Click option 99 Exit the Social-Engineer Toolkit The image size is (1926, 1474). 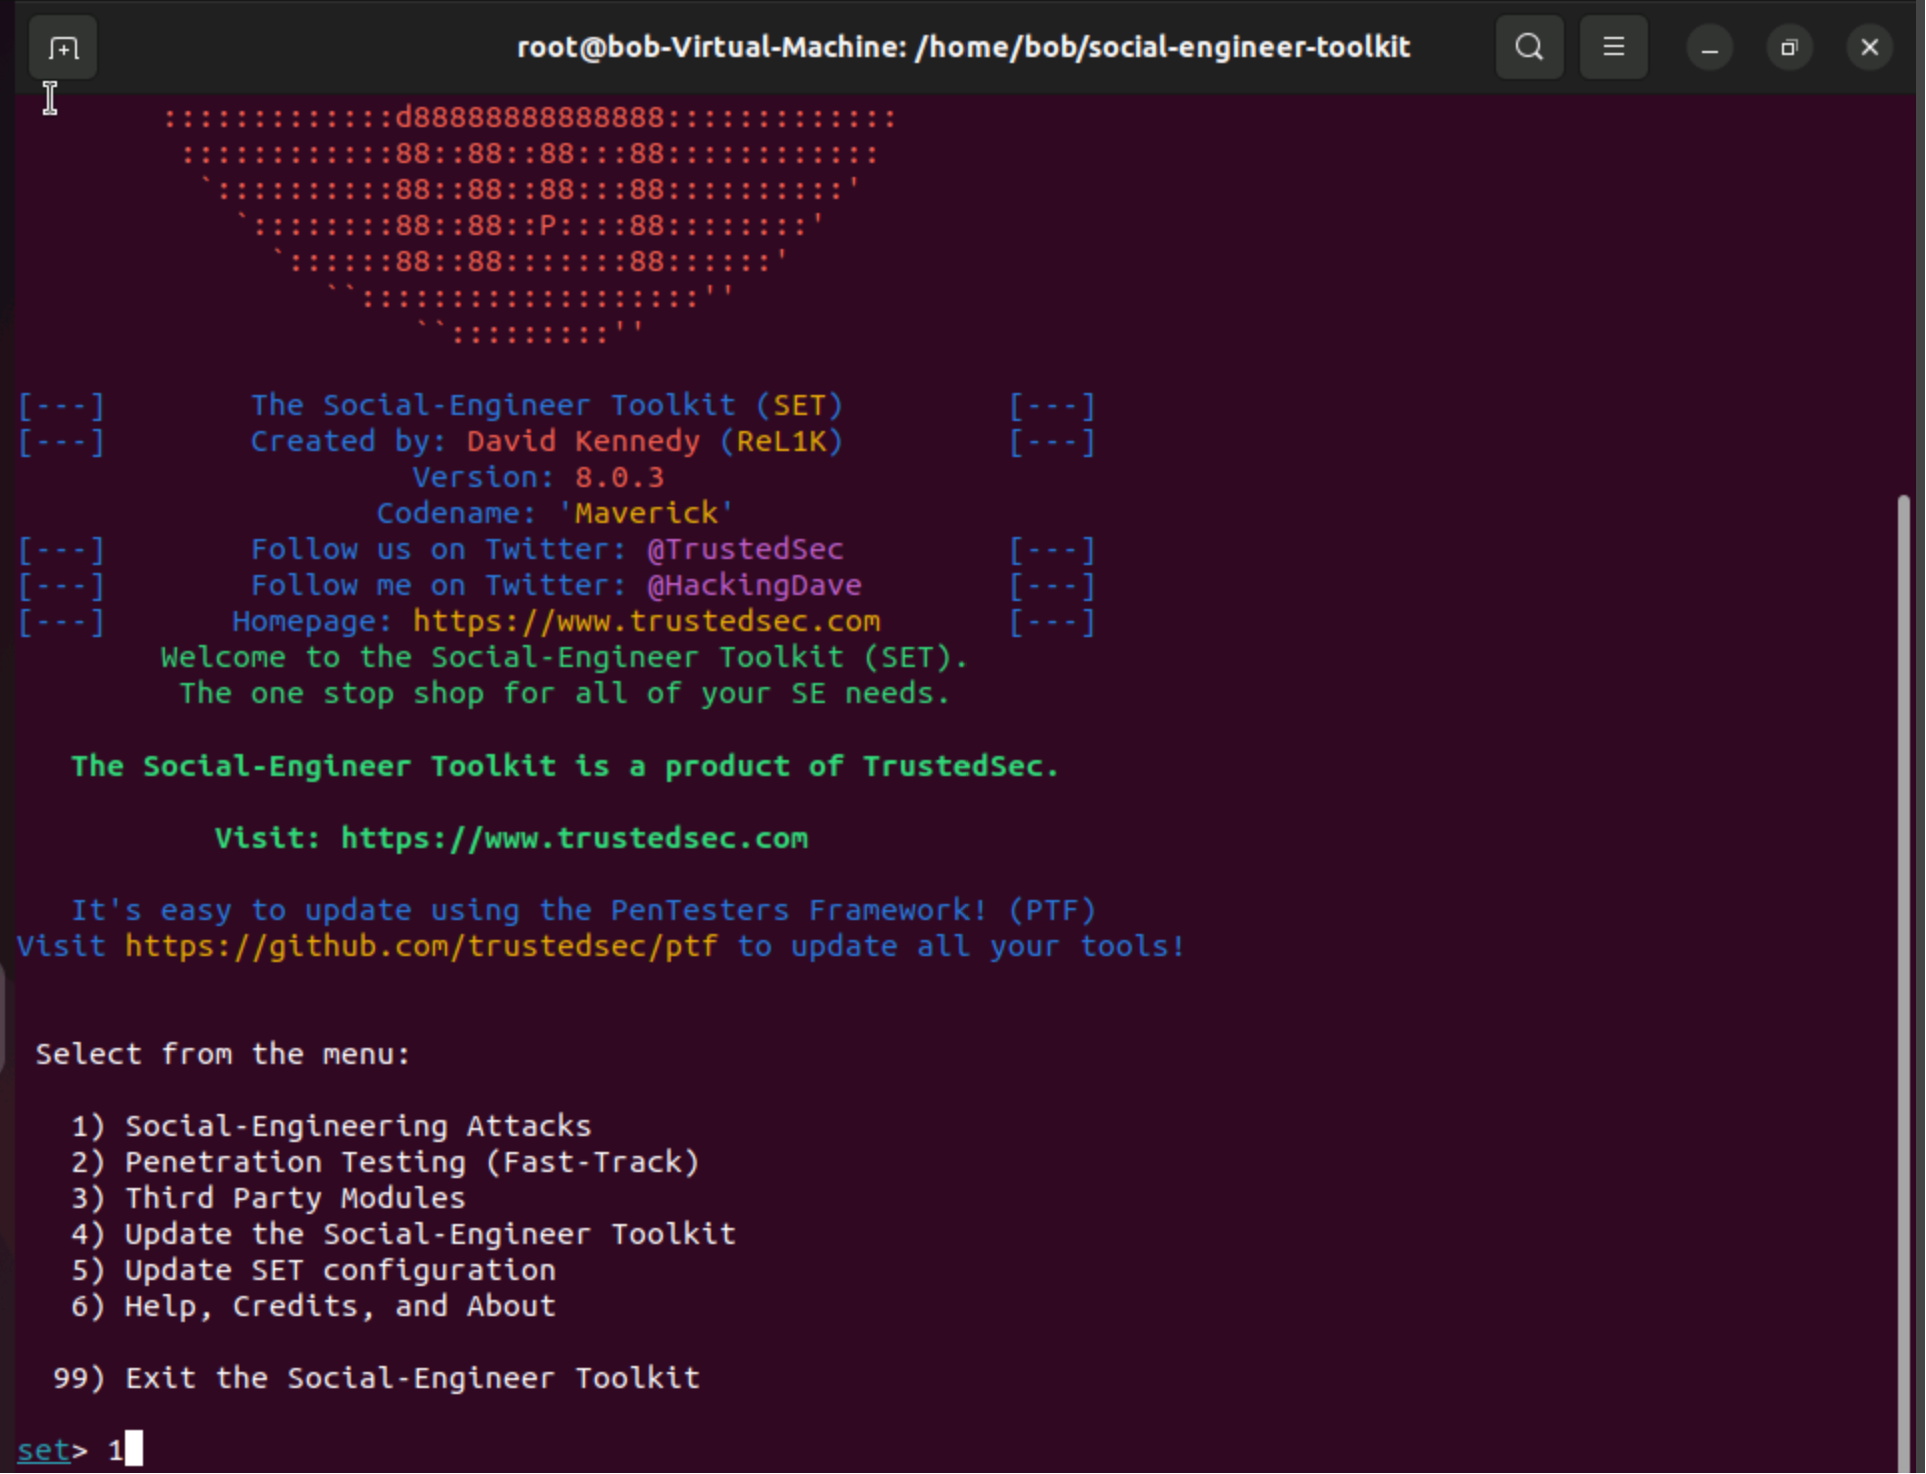[x=376, y=1378]
